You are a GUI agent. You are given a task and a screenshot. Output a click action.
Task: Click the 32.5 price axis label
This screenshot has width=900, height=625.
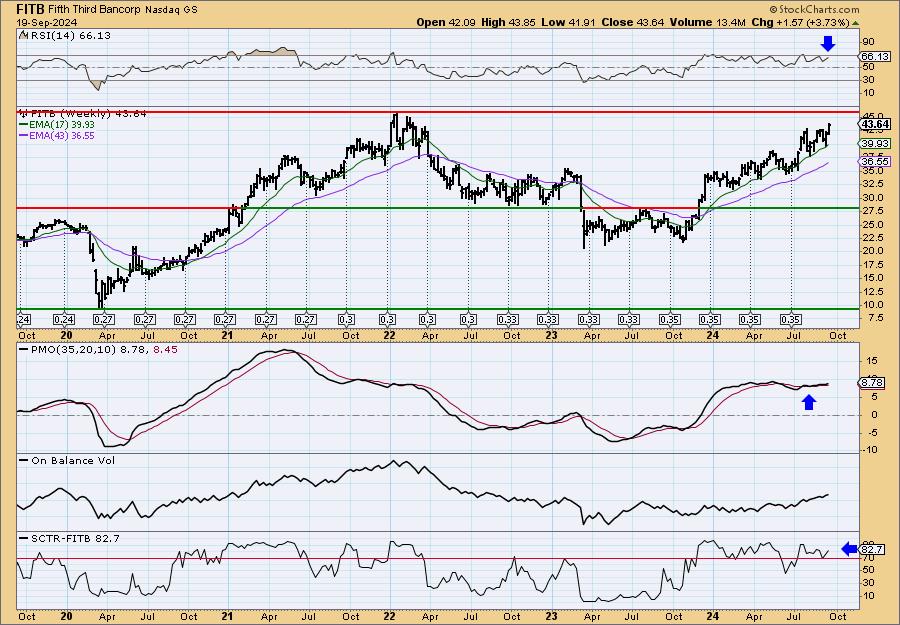click(872, 184)
